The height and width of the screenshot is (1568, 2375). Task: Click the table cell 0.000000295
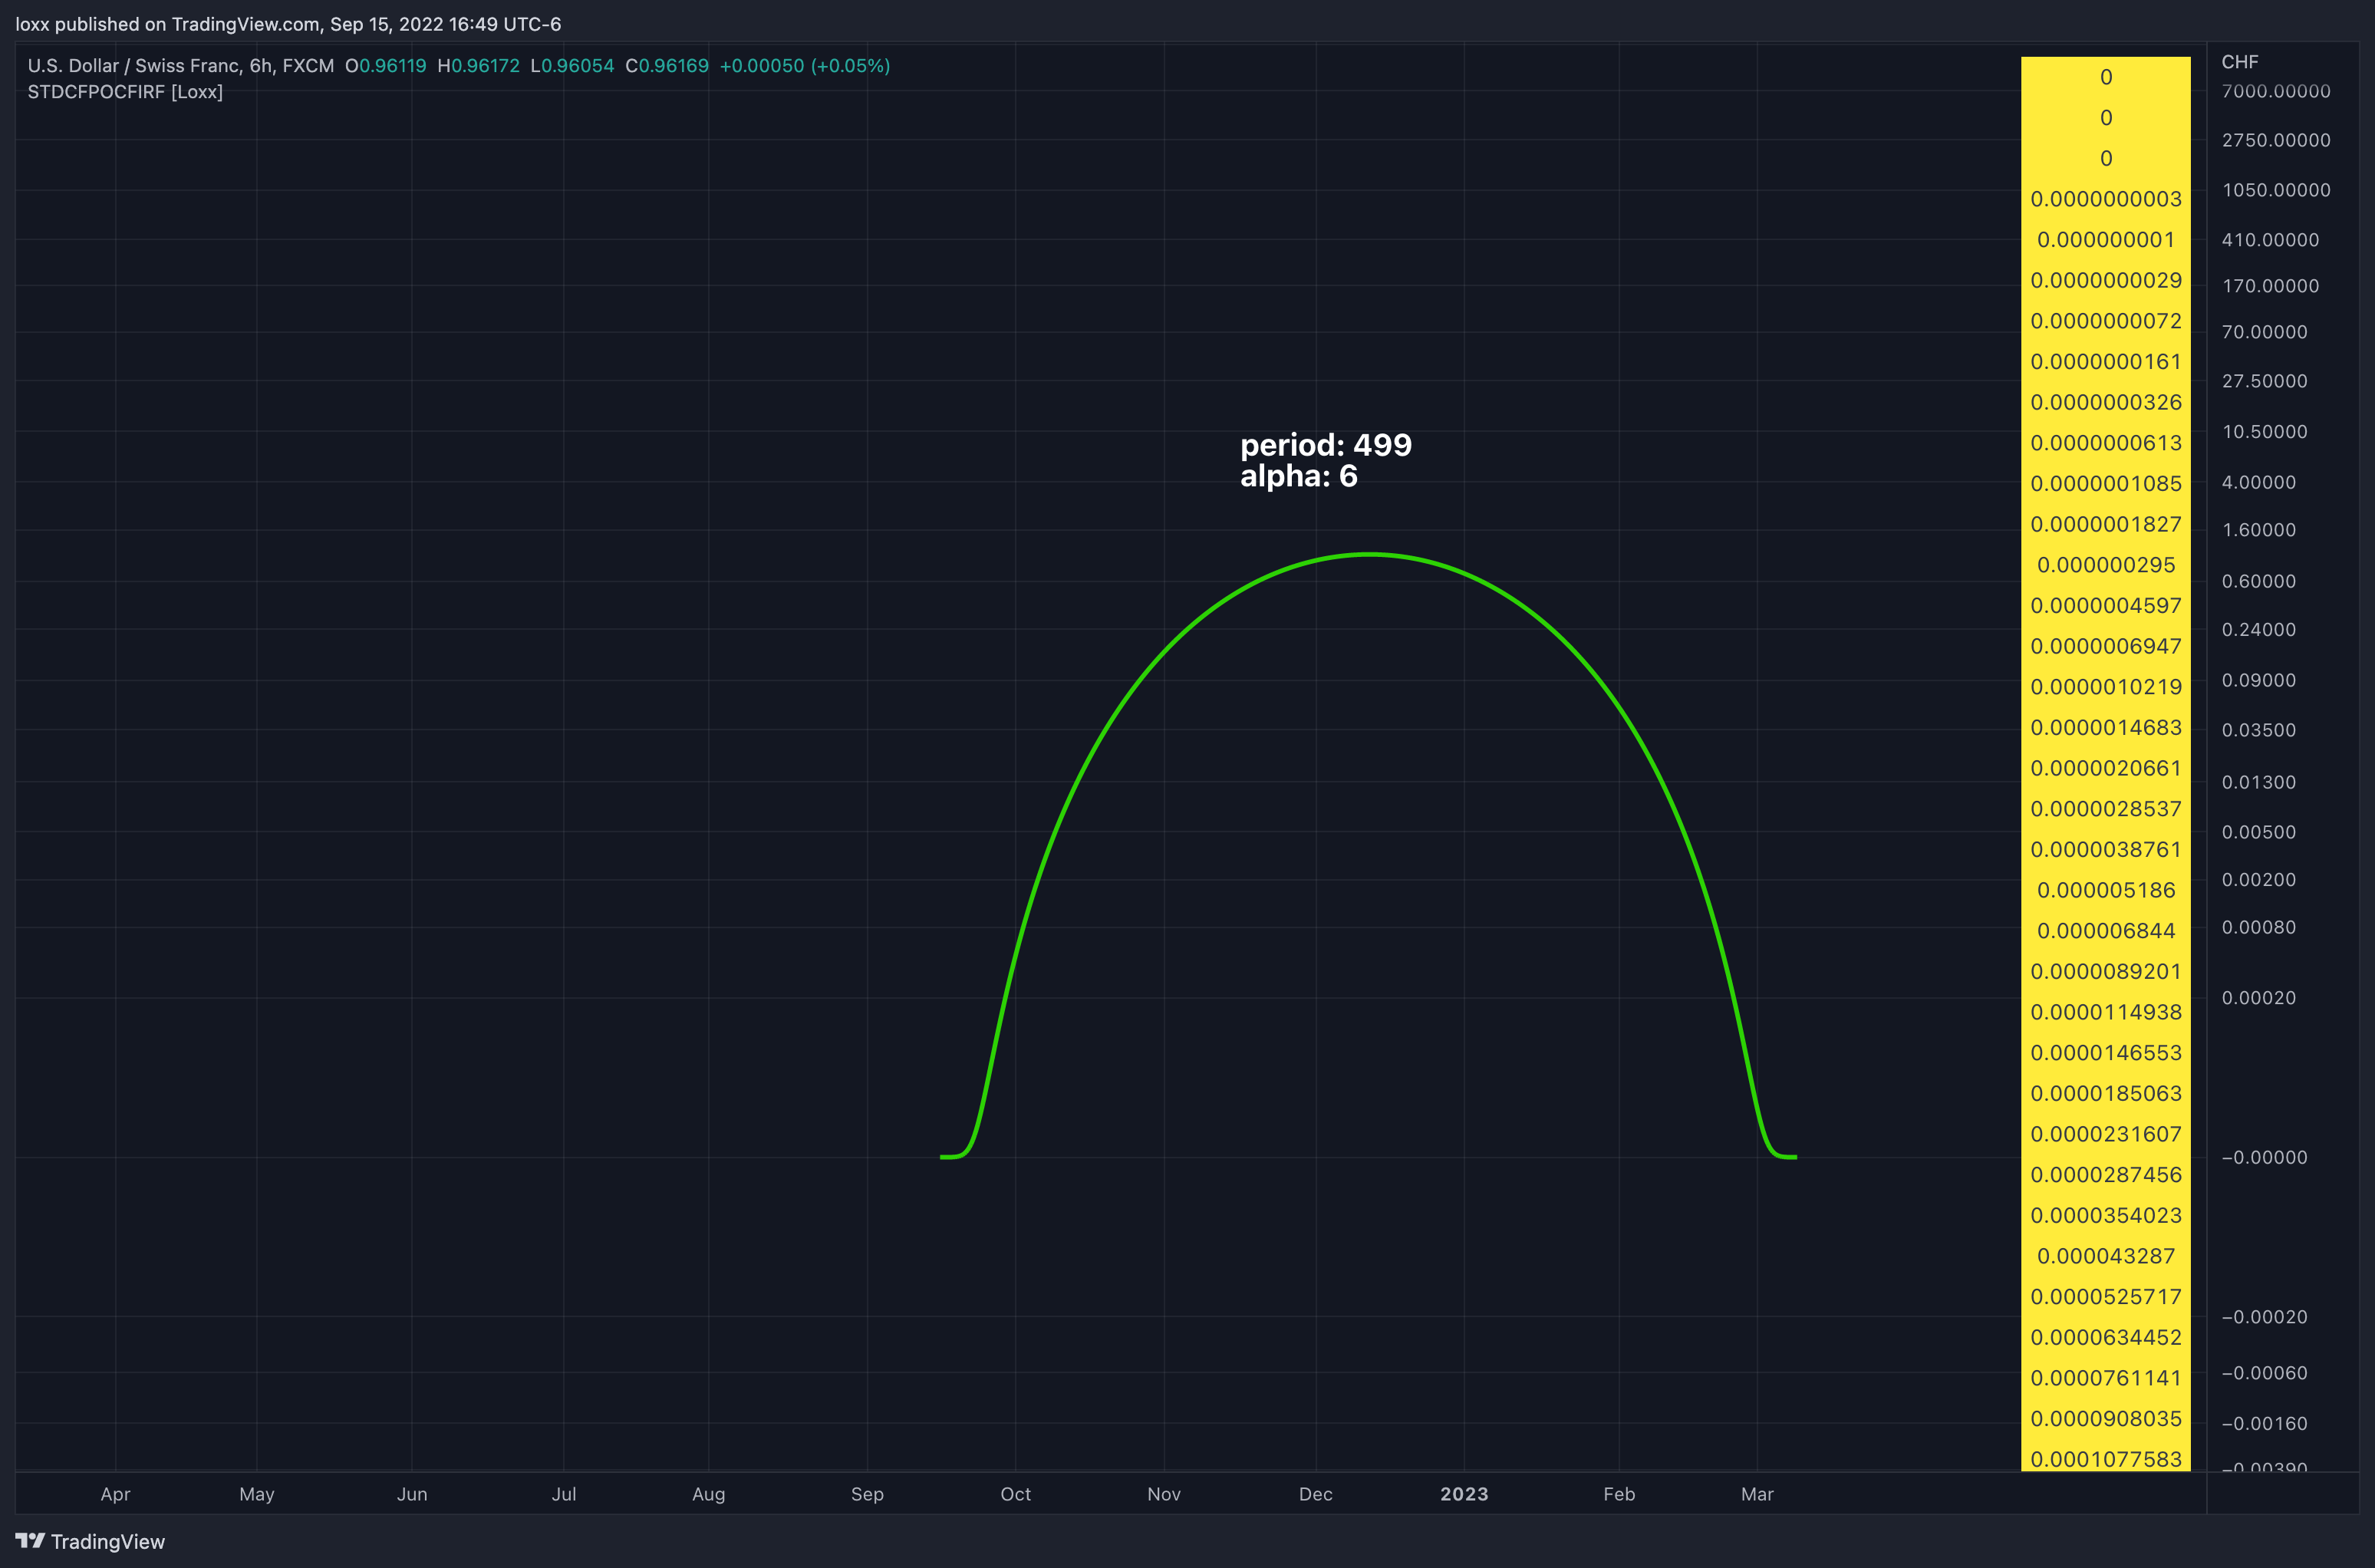[2106, 565]
